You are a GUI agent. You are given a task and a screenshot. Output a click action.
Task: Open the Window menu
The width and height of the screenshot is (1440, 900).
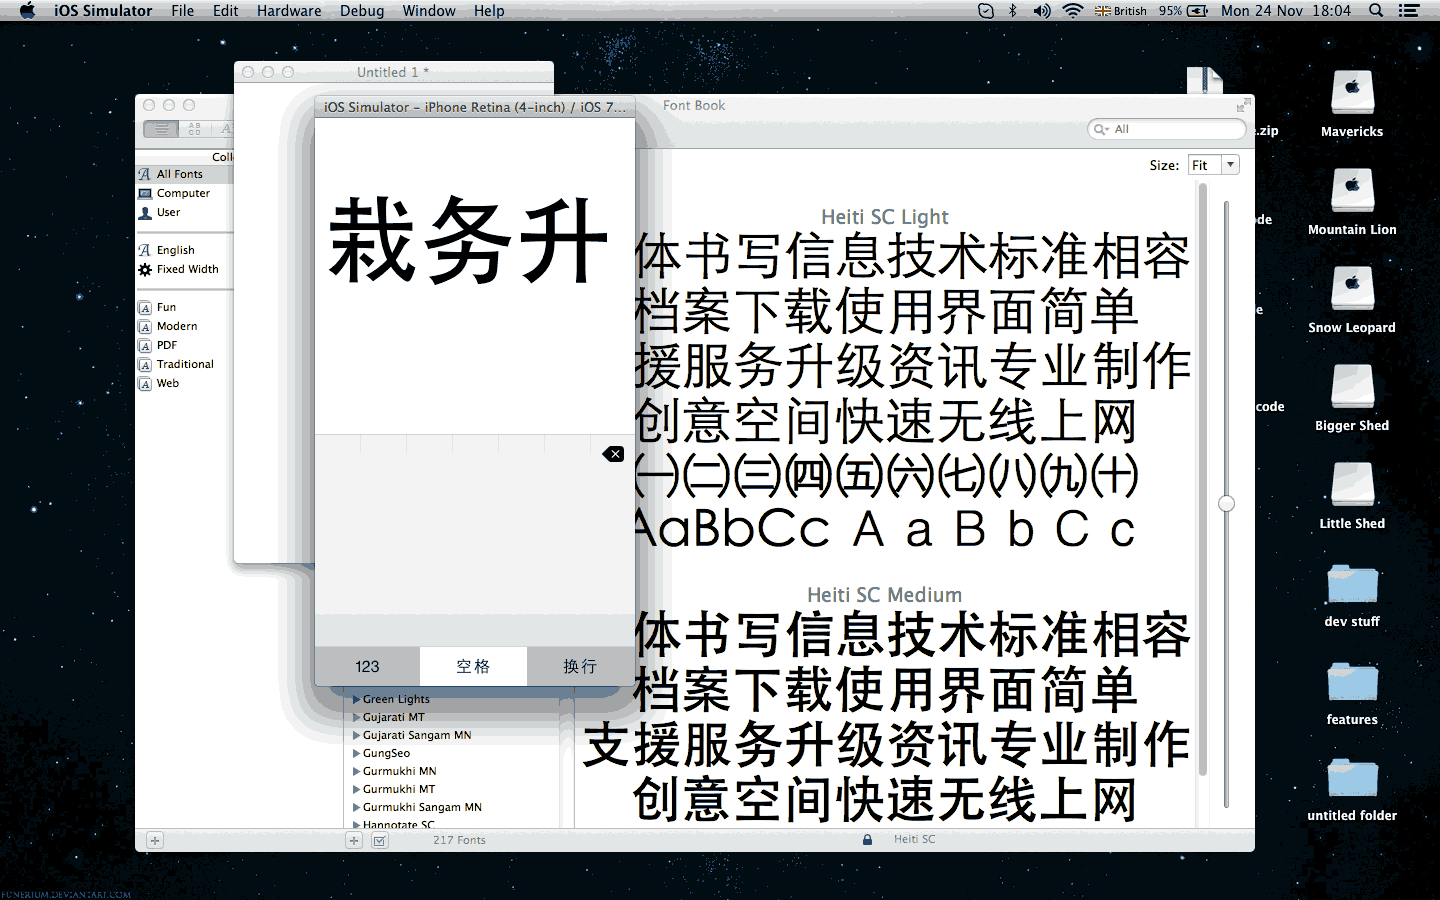pyautogui.click(x=429, y=11)
